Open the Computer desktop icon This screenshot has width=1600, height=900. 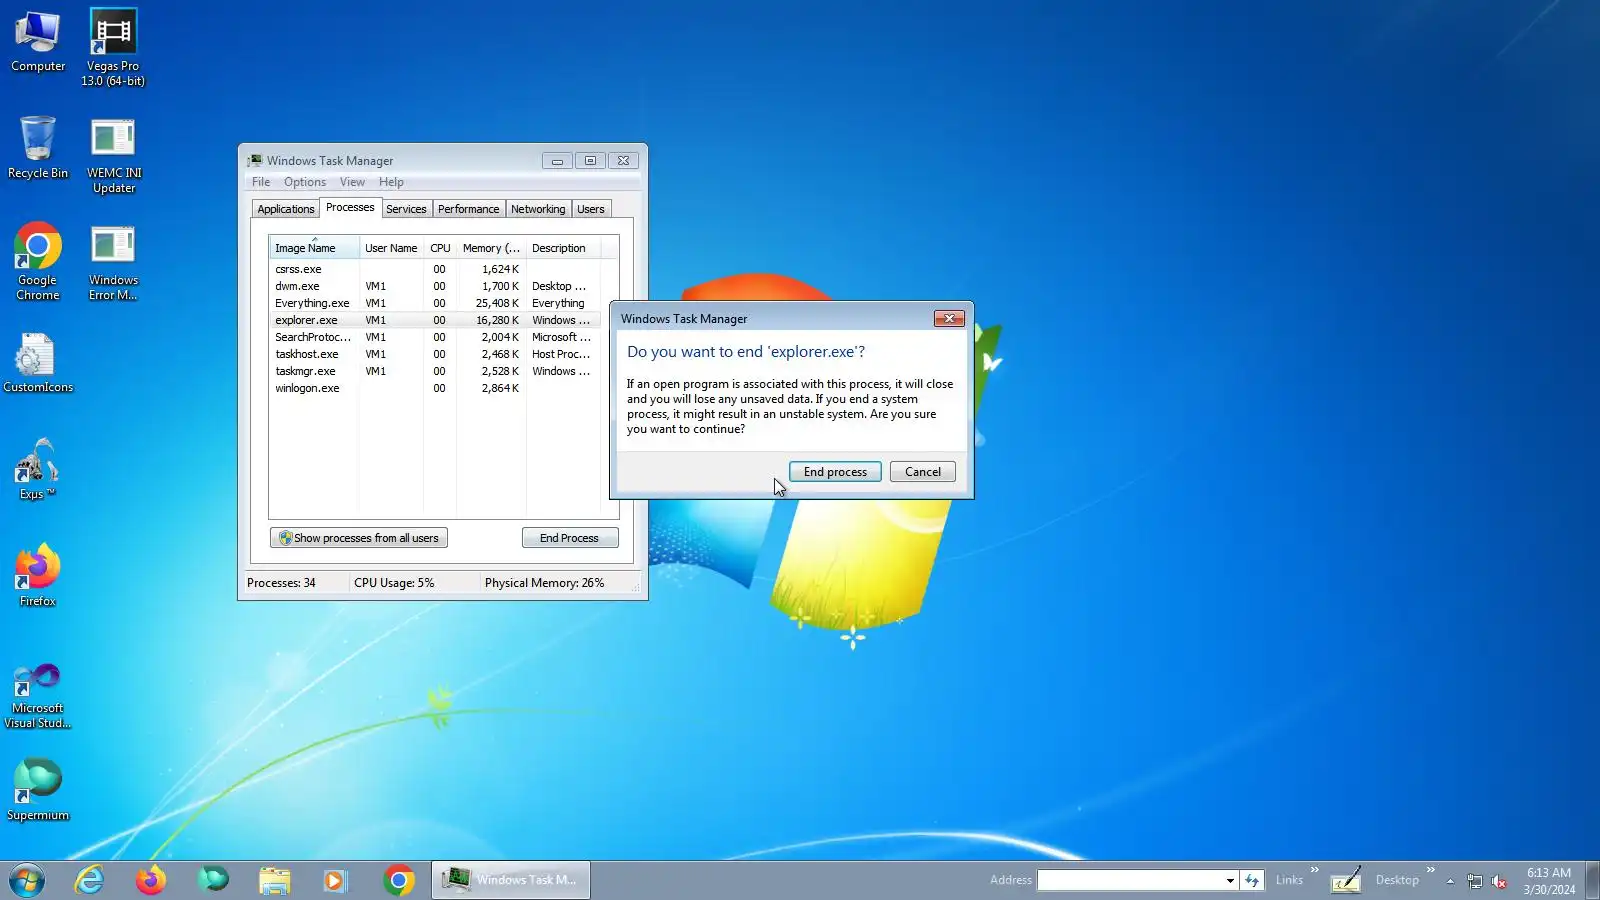pyautogui.click(x=38, y=41)
